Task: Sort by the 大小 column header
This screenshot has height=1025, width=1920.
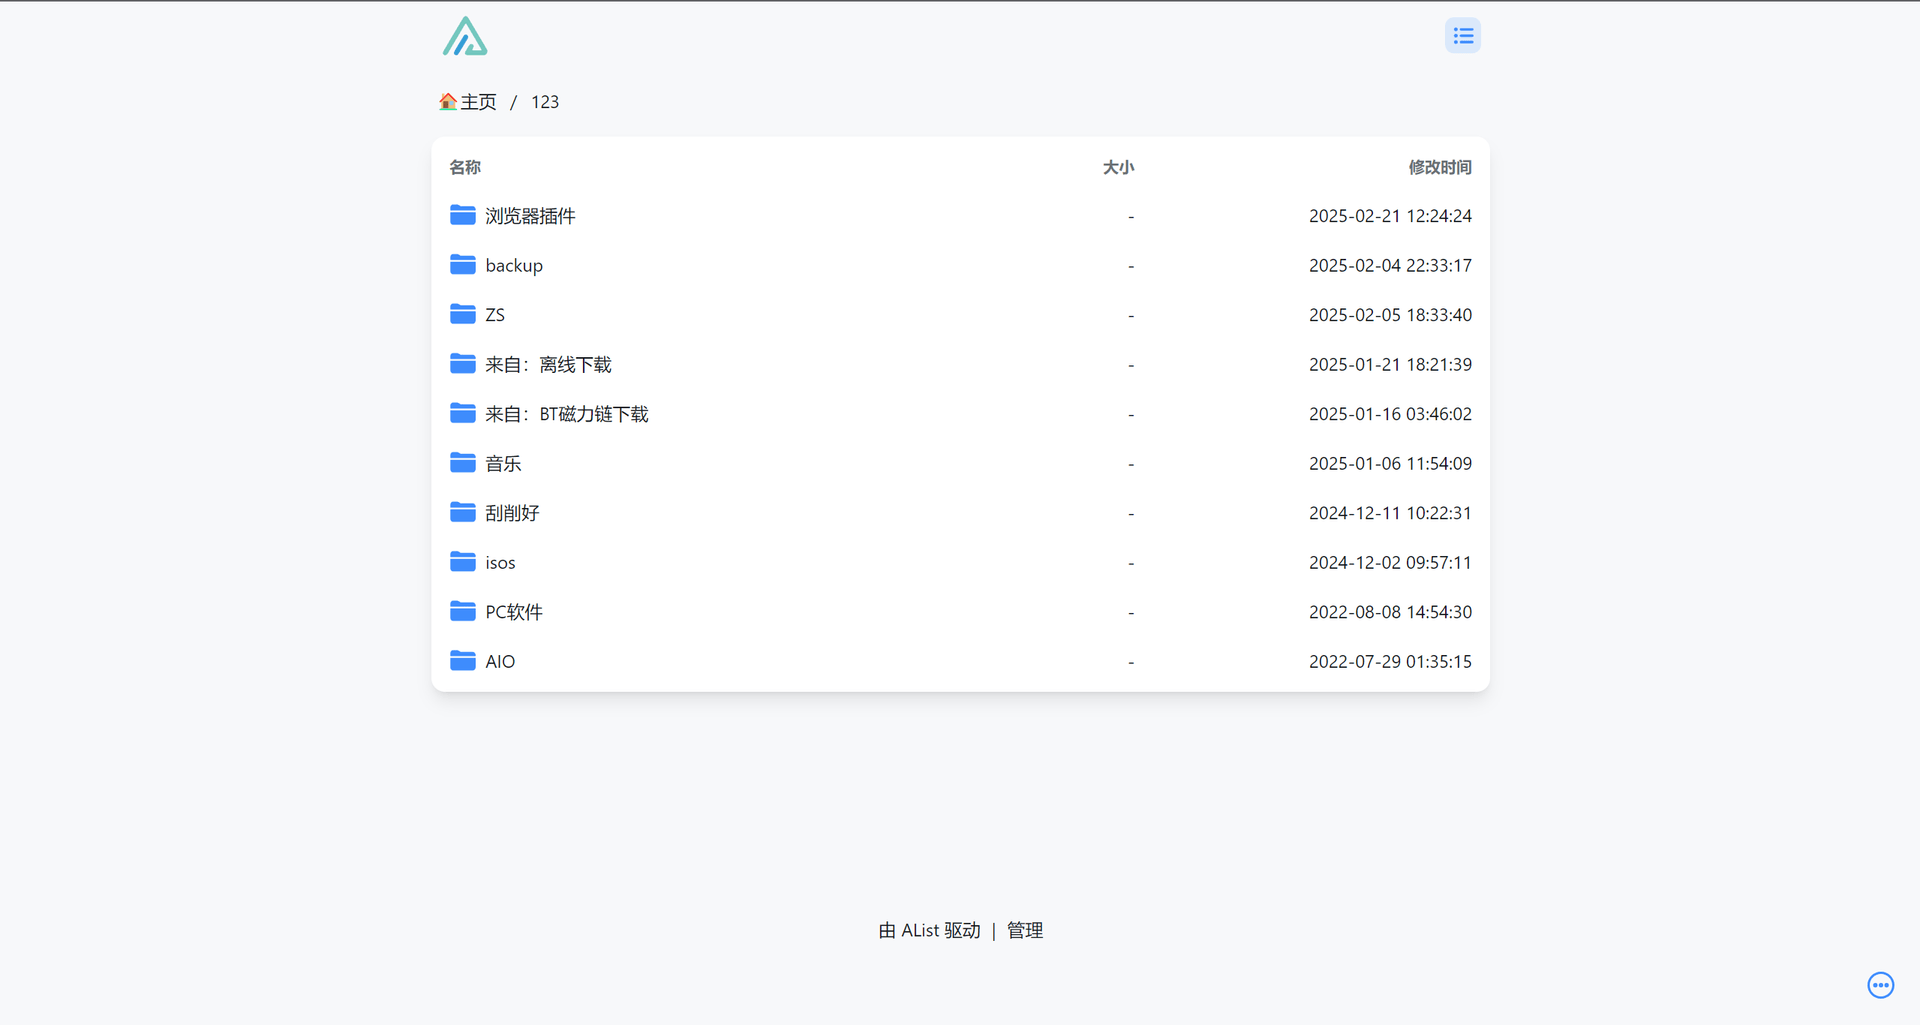Action: point(1118,167)
